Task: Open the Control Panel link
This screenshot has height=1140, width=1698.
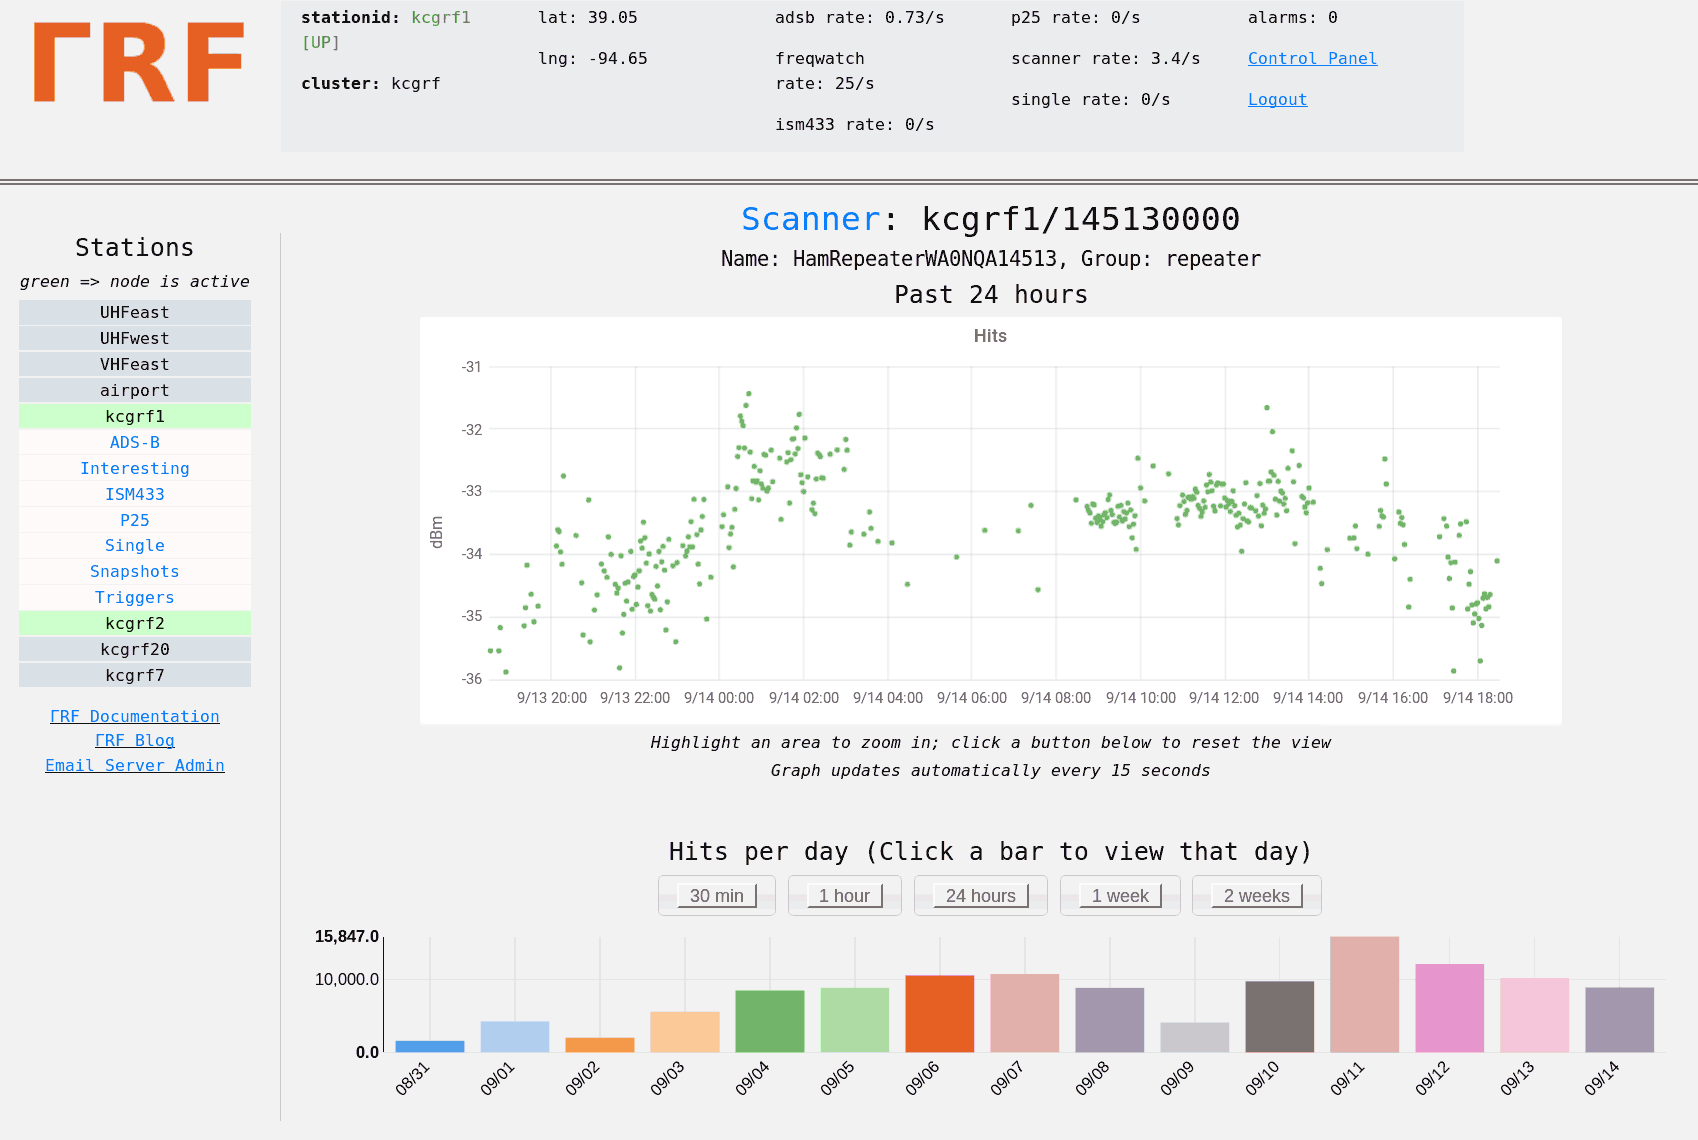Action: [1312, 58]
